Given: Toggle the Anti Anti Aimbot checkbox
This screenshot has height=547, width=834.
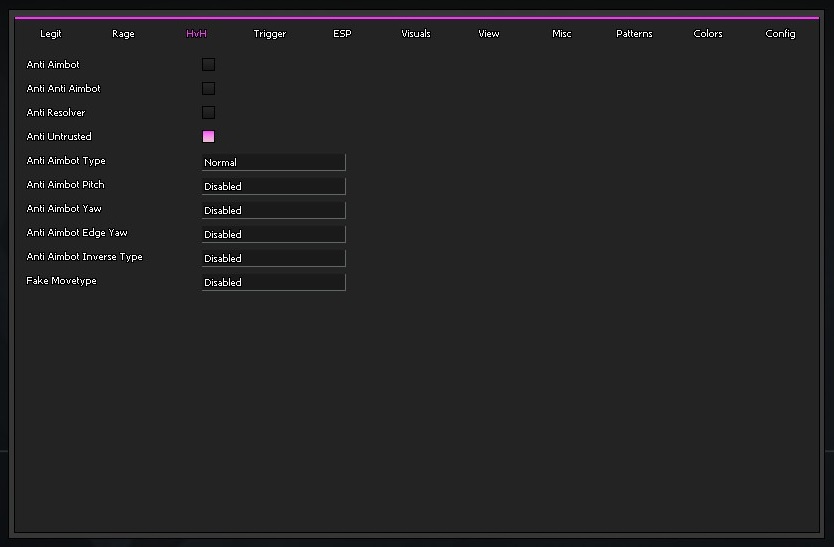Looking at the screenshot, I should click(x=208, y=88).
